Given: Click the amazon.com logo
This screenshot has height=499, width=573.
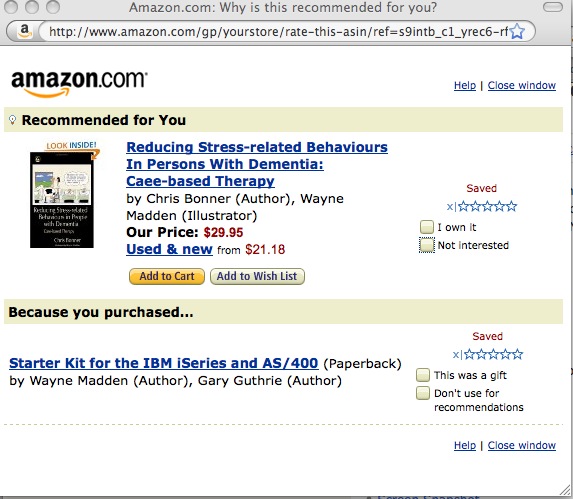Looking at the screenshot, I should [79, 83].
